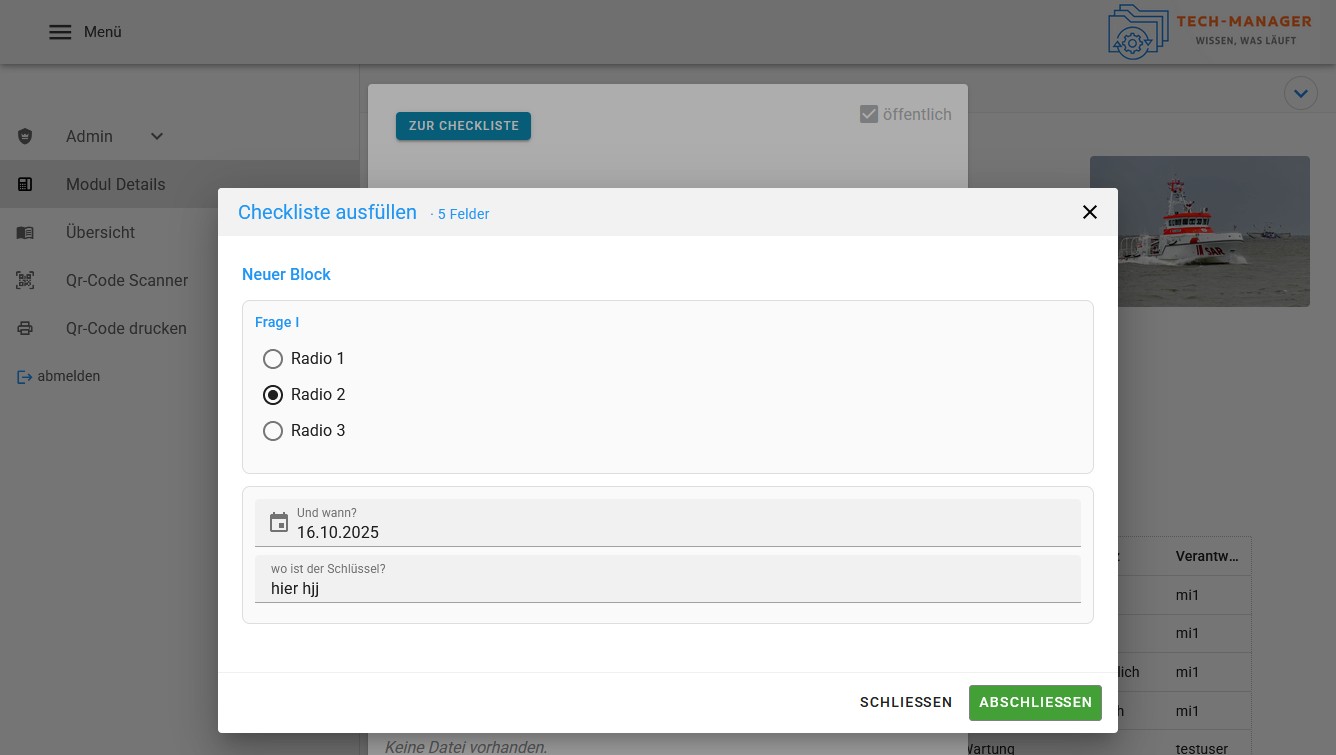Screen dimensions: 1336x755
Task: Select the Radio 3 option
Action: coord(273,431)
